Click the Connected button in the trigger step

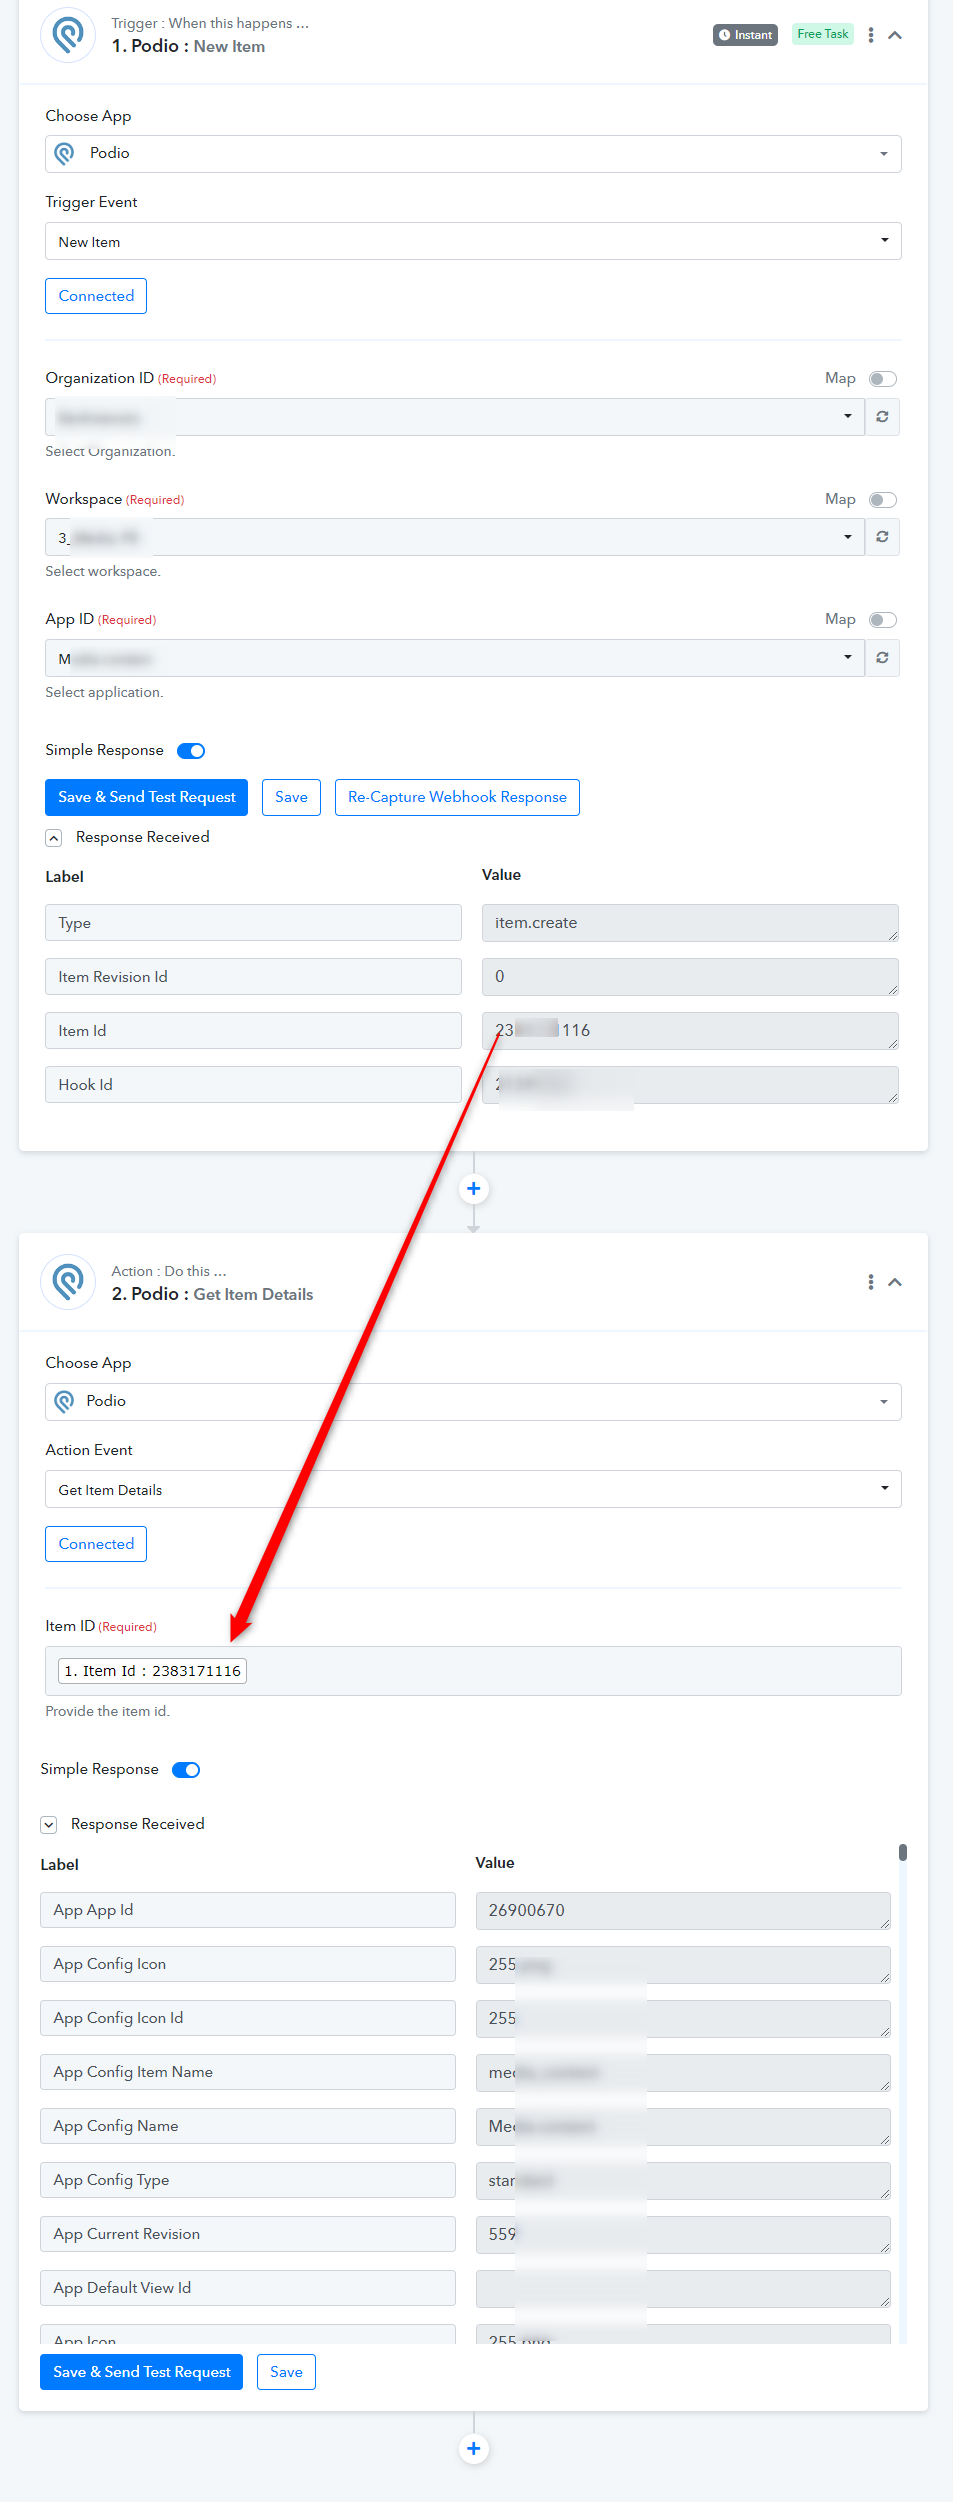[x=96, y=296]
